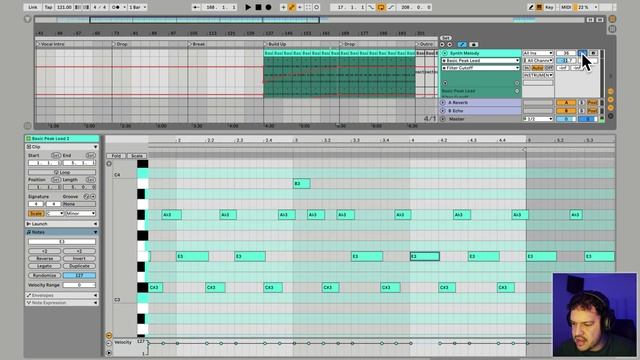The height and width of the screenshot is (360, 640).
Task: Enable the Key map mode switch
Action: tap(549, 7)
